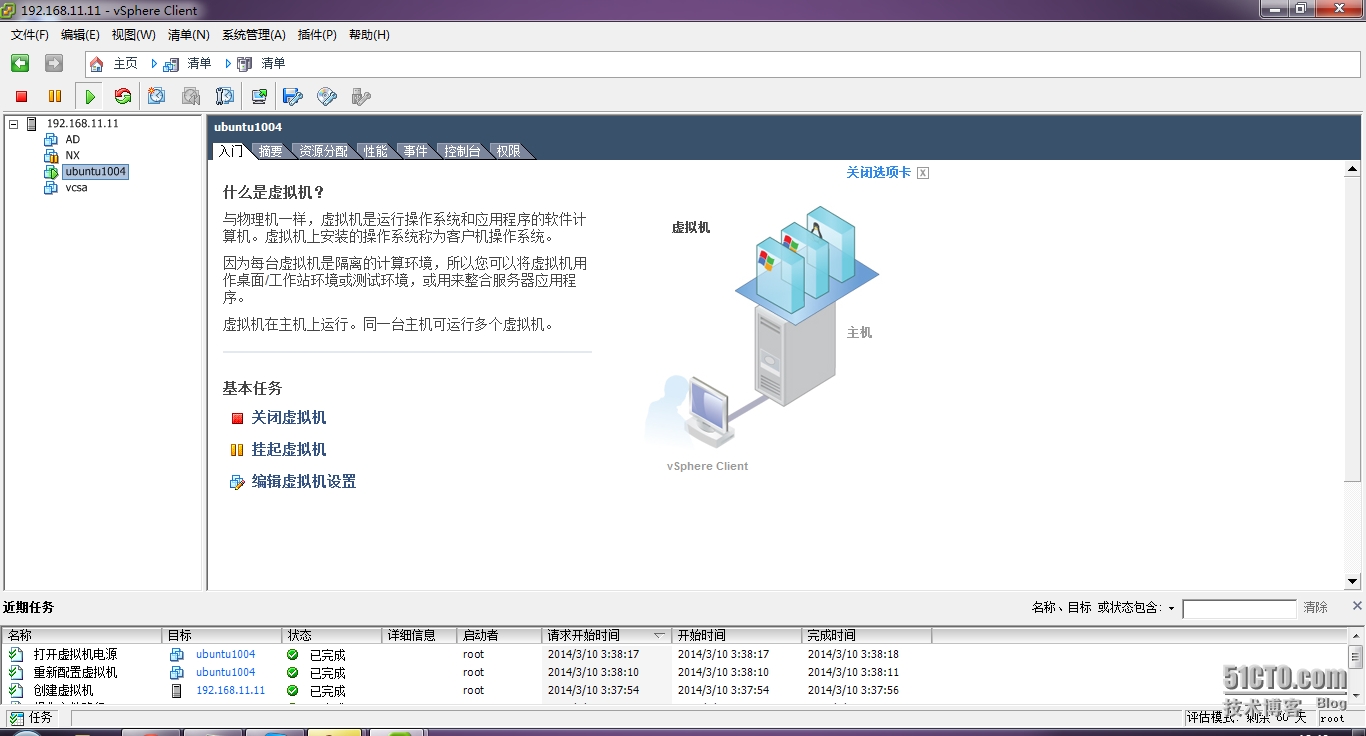Open the 编辑(E) menu

[80, 35]
